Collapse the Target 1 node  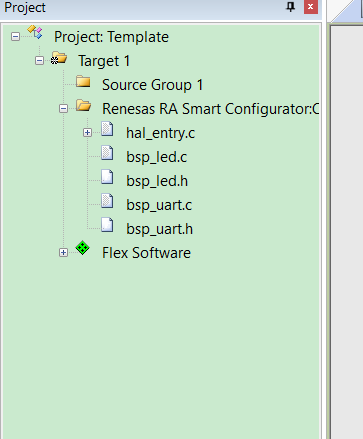39,61
